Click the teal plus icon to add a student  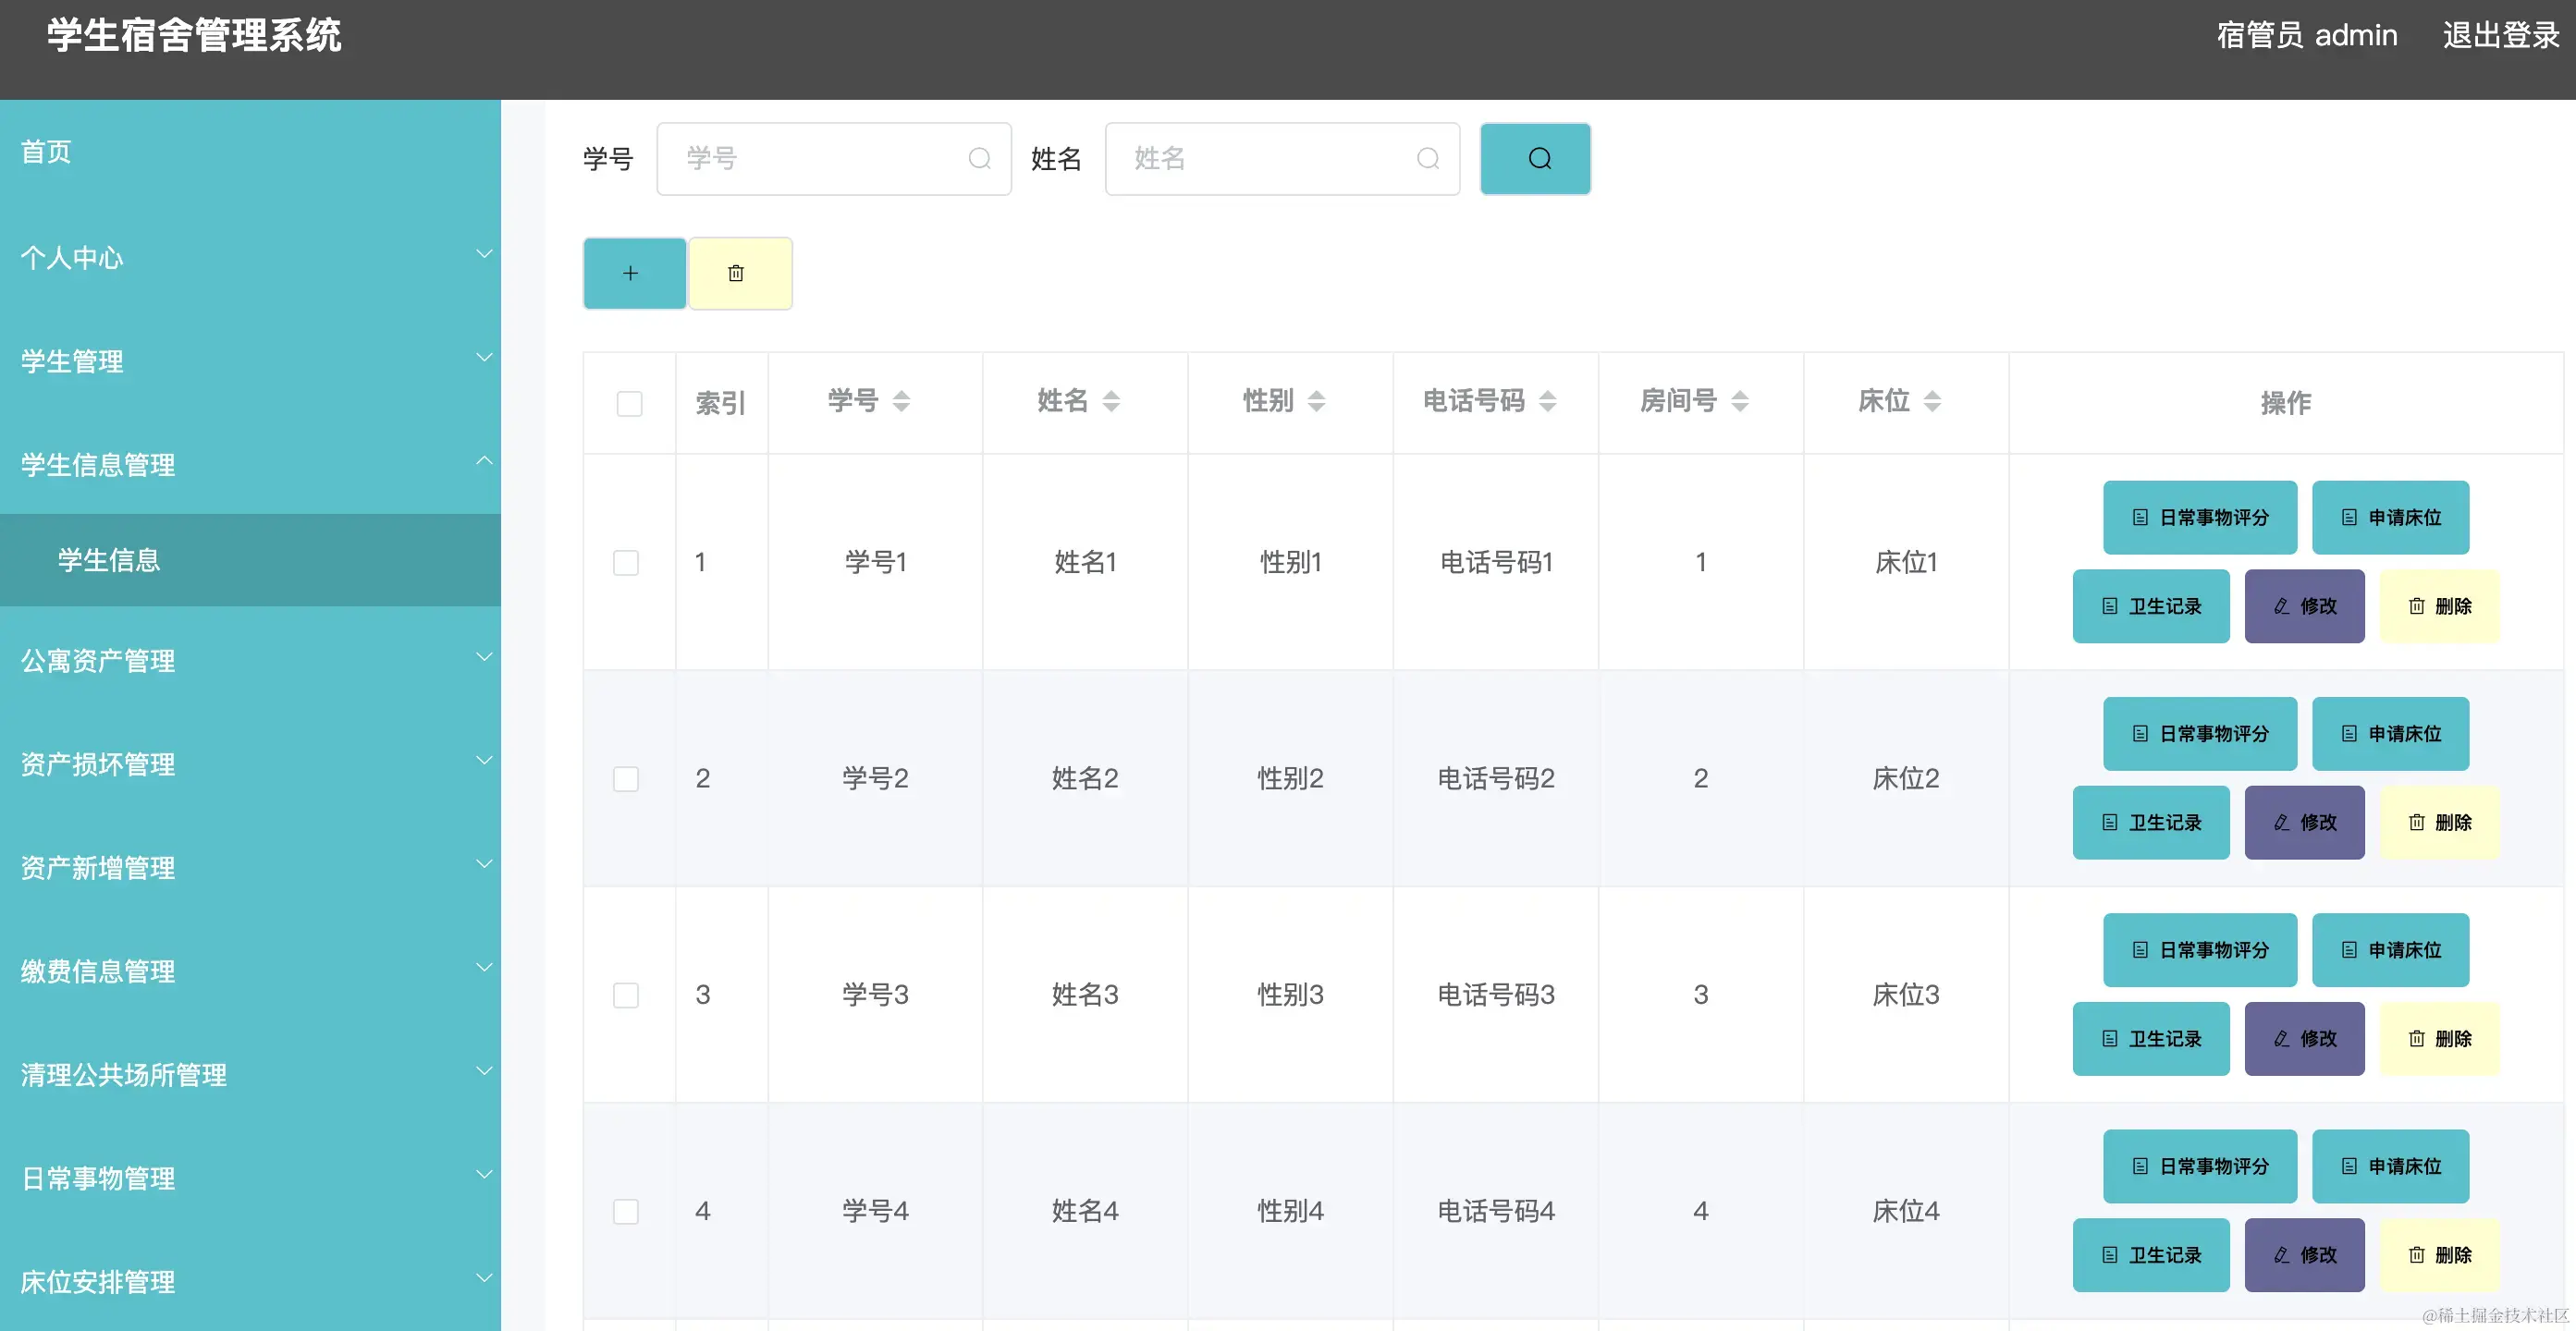[x=633, y=272]
